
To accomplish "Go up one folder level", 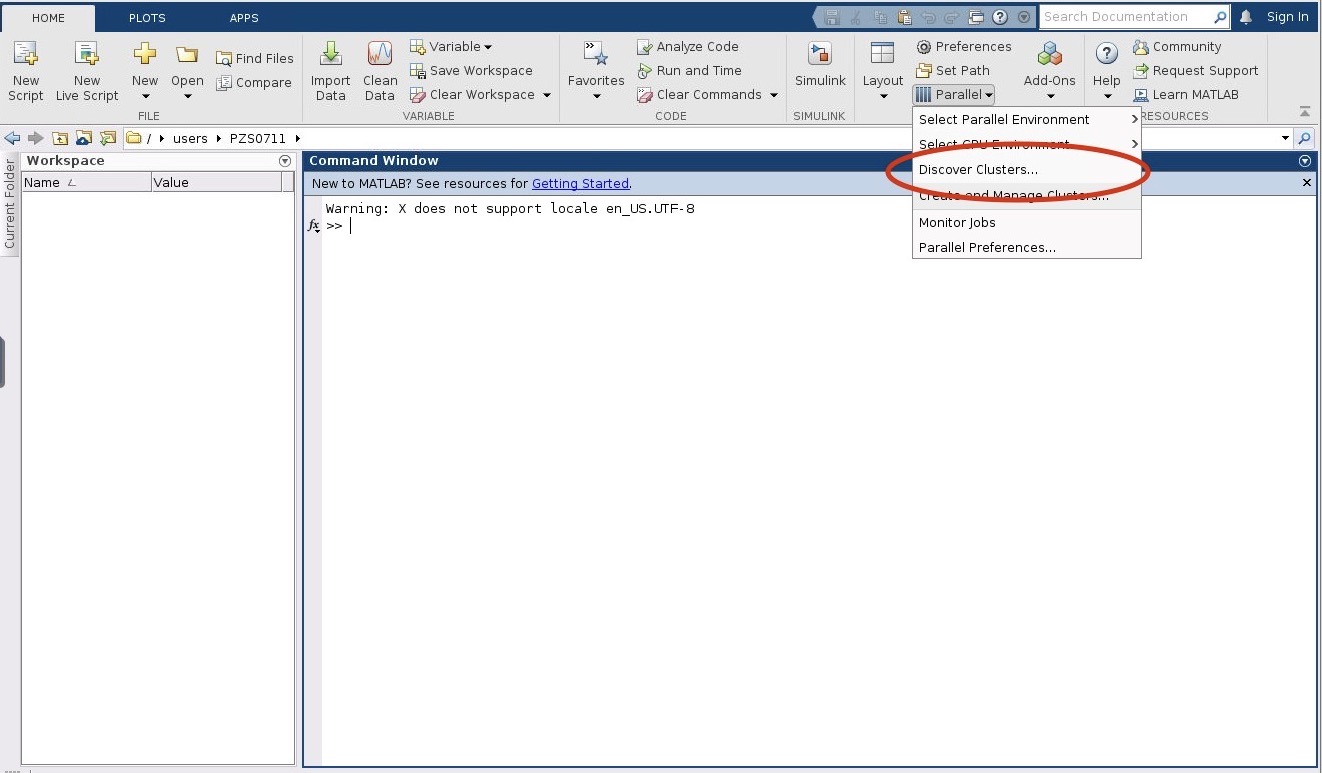I will 60,138.
